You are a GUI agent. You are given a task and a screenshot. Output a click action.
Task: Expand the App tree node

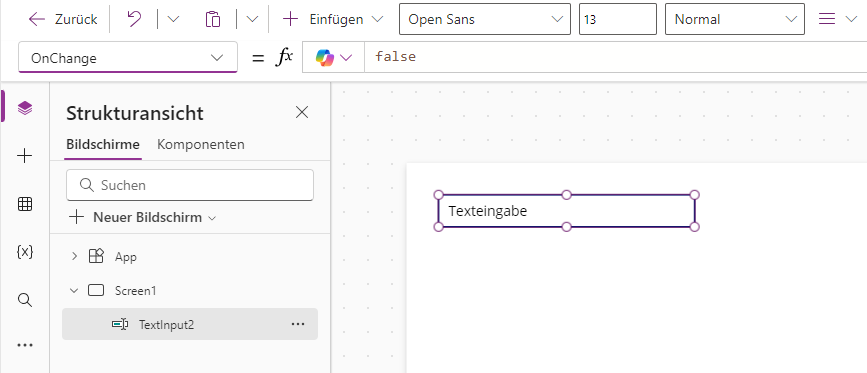pyautogui.click(x=75, y=256)
